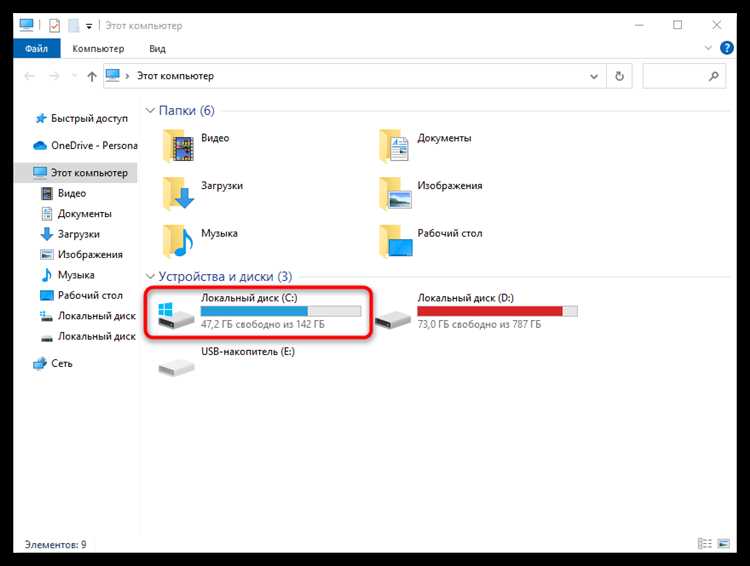Select the Музыка folder icon
750x566 pixels.
pyautogui.click(x=178, y=241)
